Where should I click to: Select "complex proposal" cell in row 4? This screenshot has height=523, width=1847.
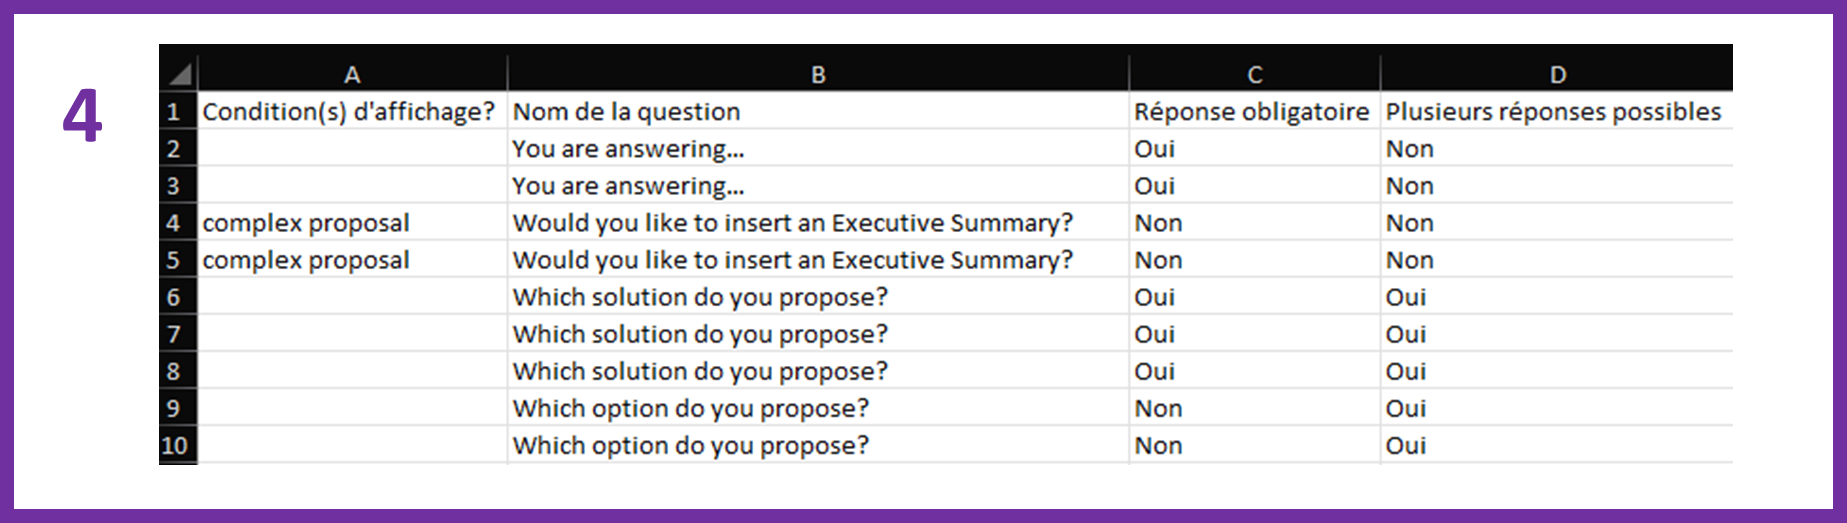point(306,222)
